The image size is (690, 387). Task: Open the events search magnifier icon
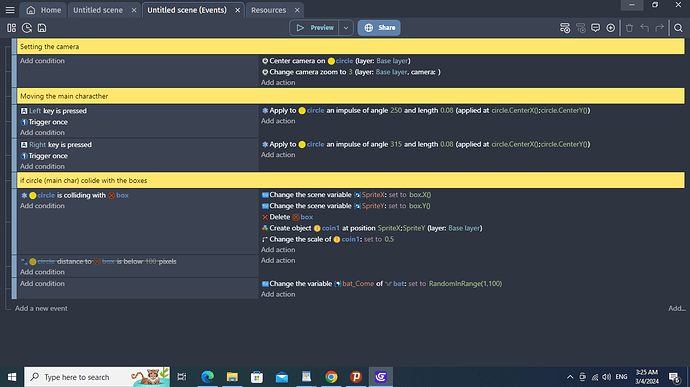[x=678, y=28]
